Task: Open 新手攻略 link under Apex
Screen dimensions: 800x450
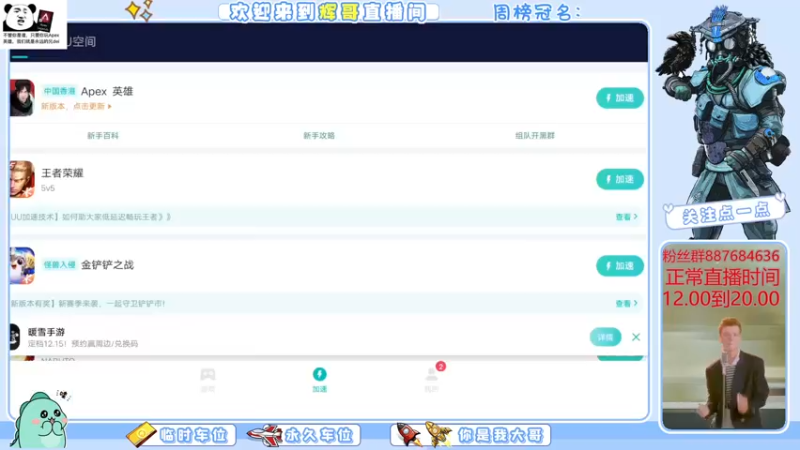Action: [319, 136]
